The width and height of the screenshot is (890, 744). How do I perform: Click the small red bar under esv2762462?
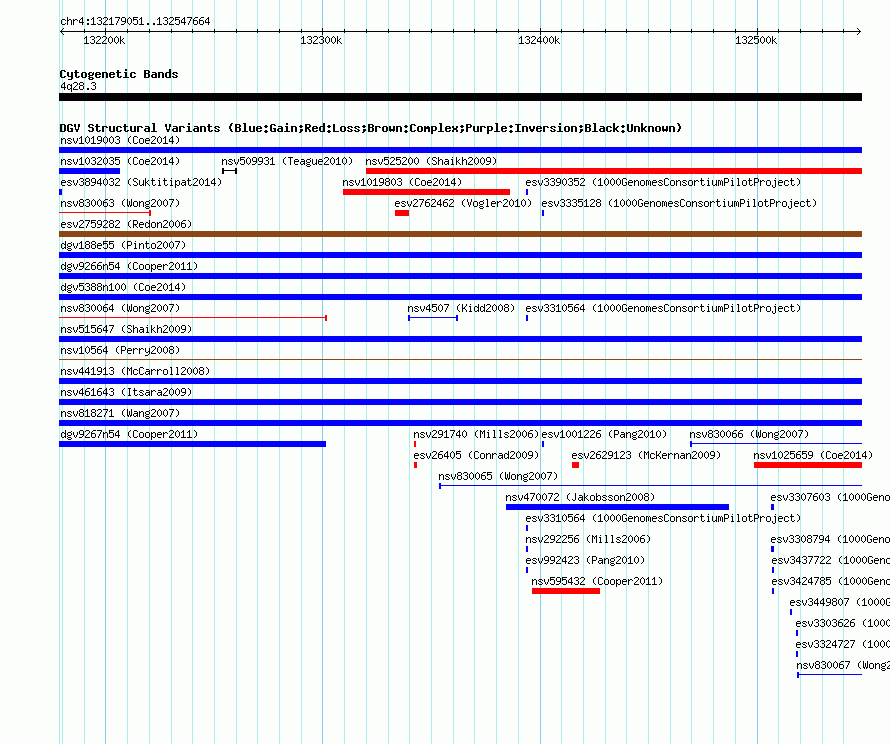(402, 213)
